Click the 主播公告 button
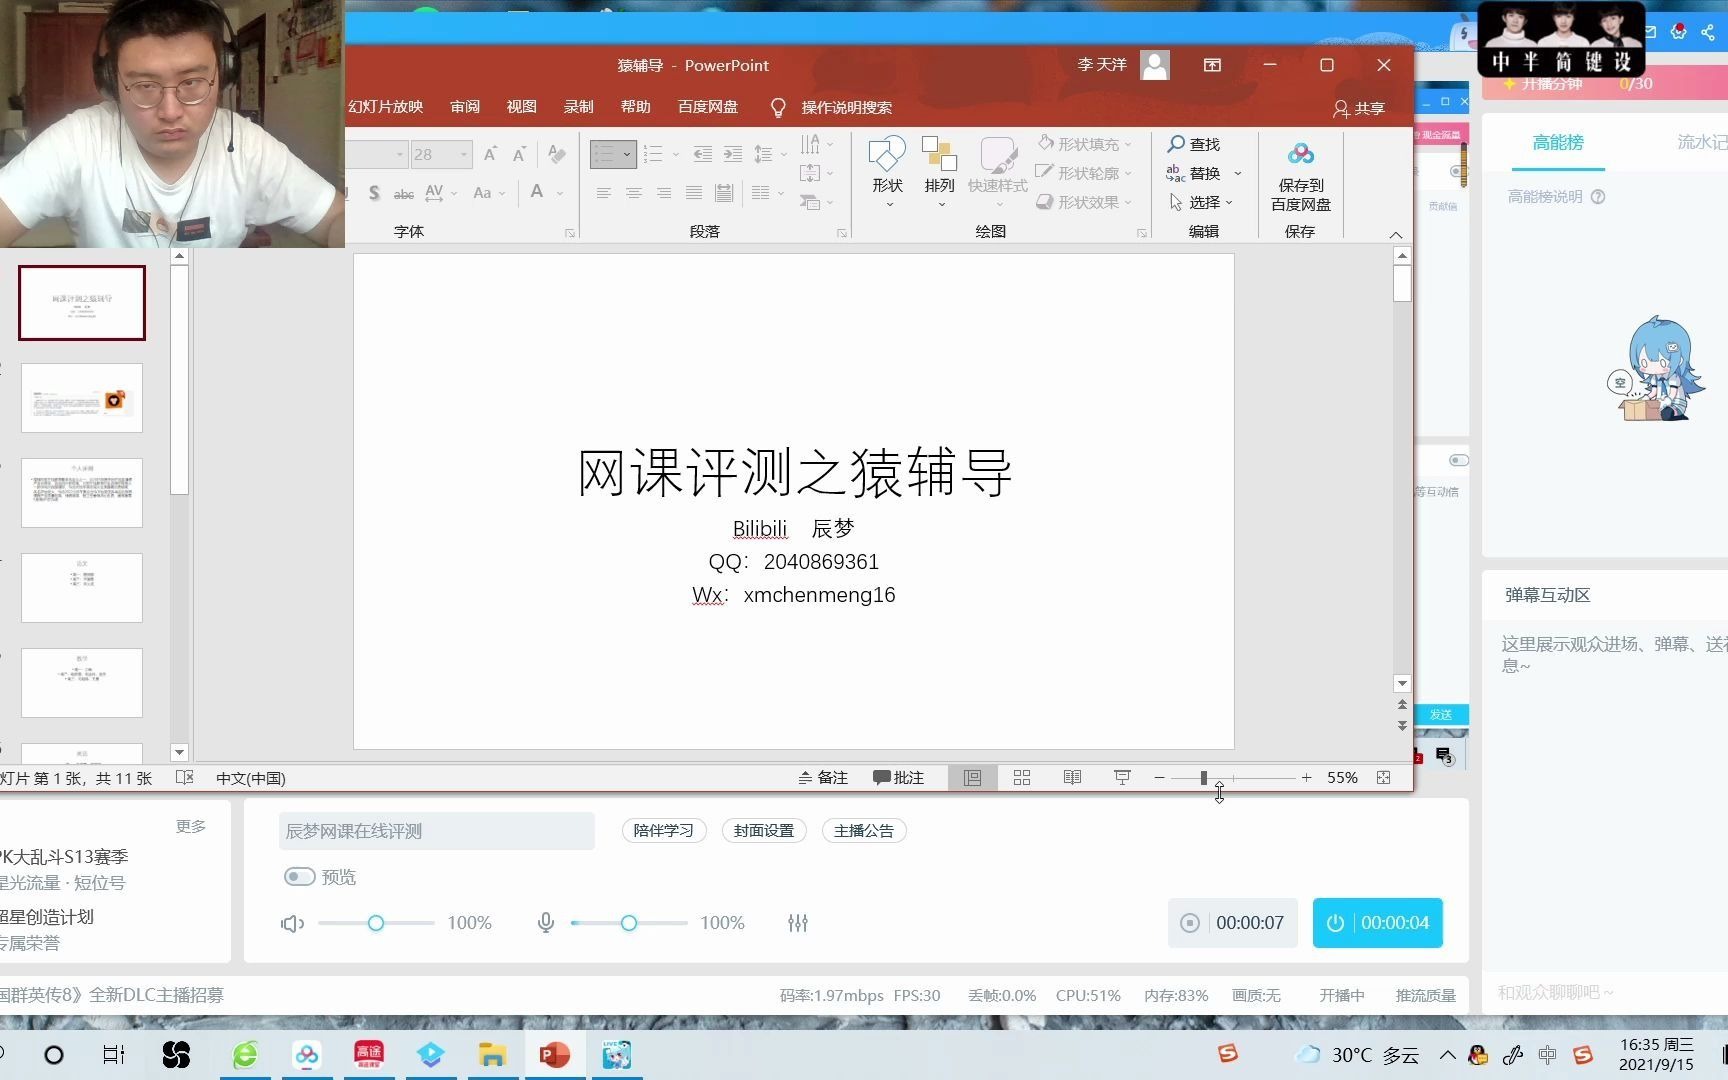The width and height of the screenshot is (1728, 1080). pos(864,830)
